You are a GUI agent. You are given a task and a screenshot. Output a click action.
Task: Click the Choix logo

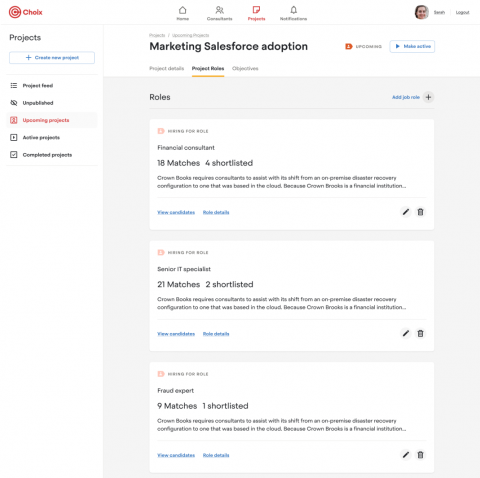click(x=26, y=12)
